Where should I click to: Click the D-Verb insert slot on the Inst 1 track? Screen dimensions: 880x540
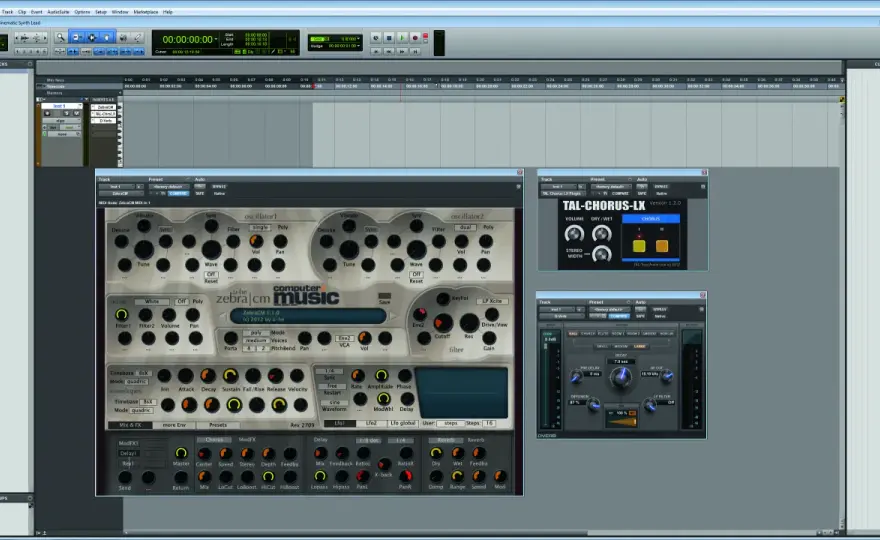[104, 120]
